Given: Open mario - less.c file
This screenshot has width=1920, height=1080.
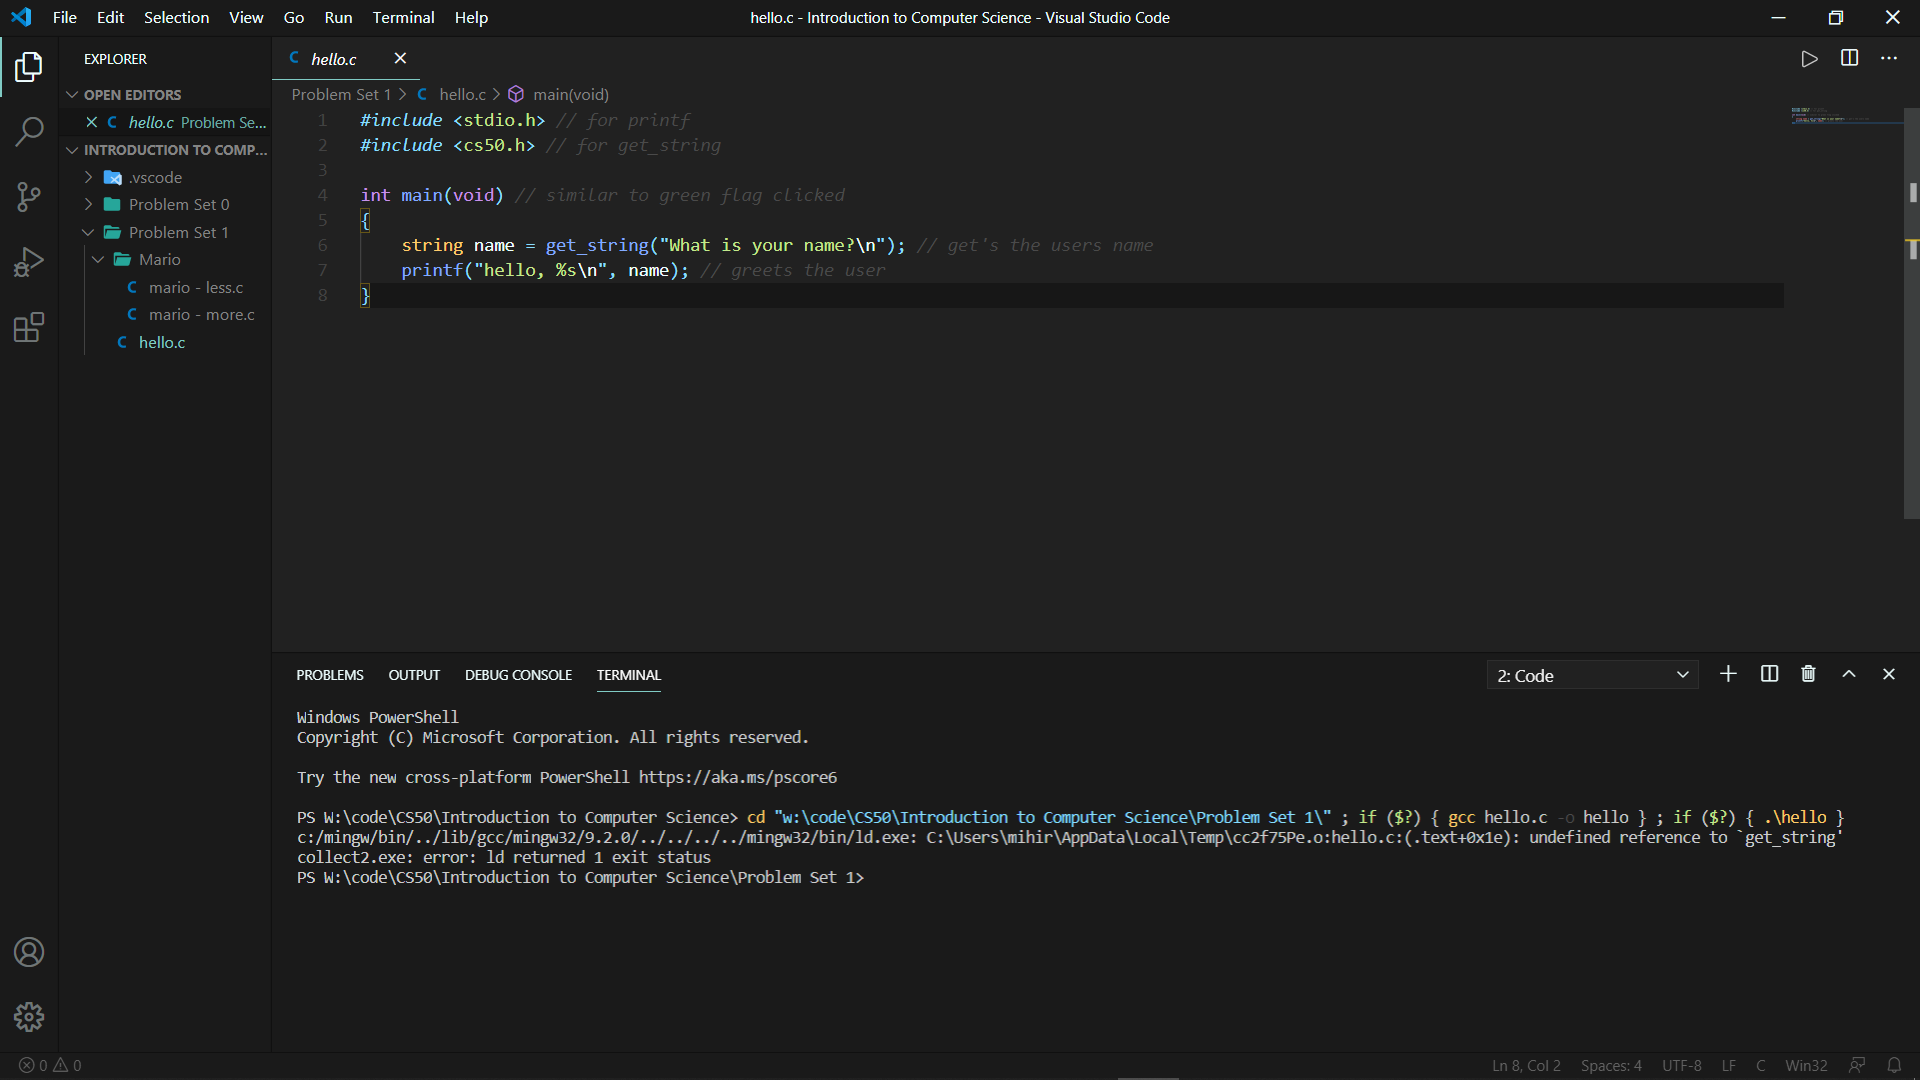Looking at the screenshot, I should pos(196,287).
